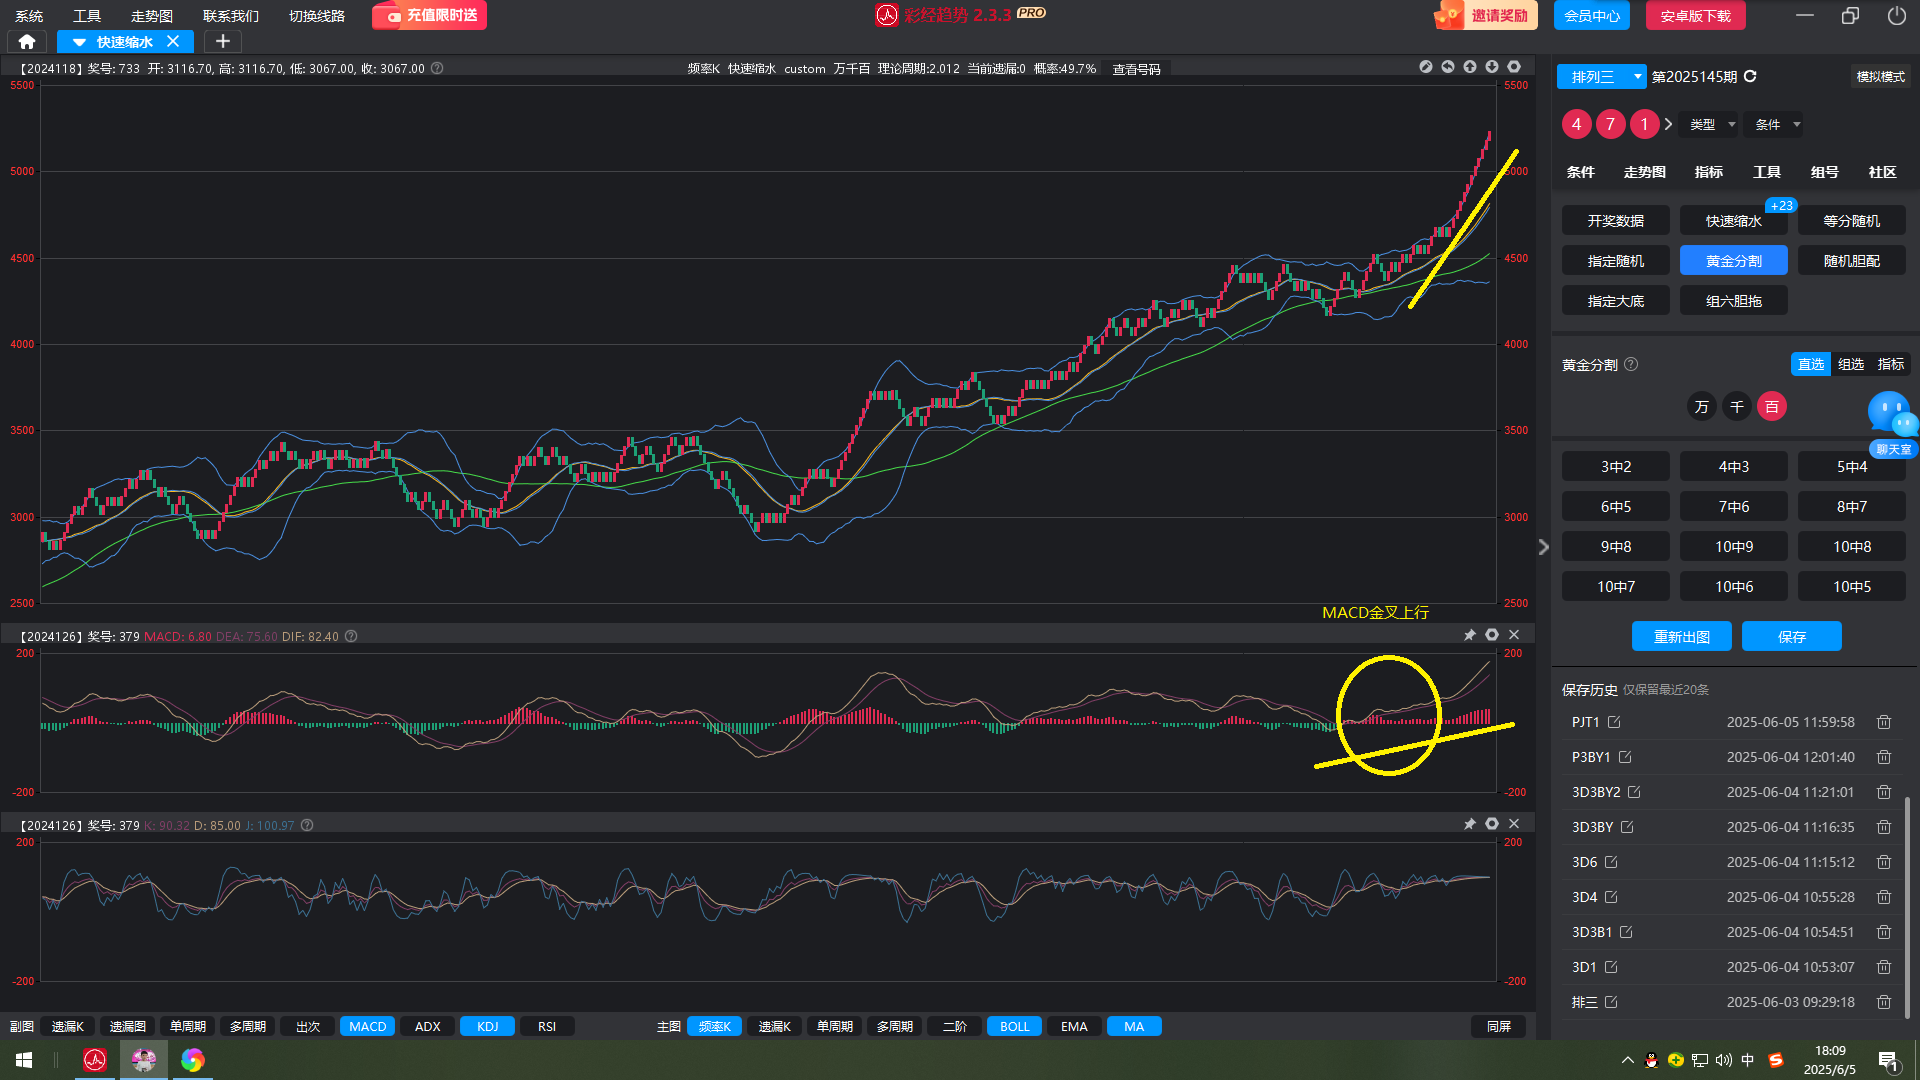The width and height of the screenshot is (1920, 1080).
Task: Open the 会员中心 button
Action: 1592,15
